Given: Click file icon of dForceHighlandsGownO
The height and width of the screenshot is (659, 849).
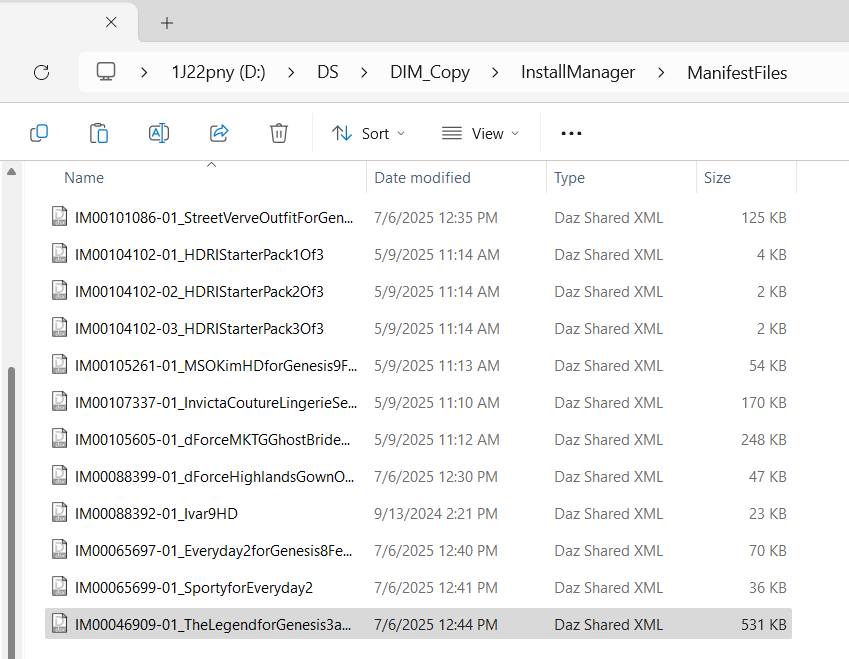Looking at the screenshot, I should coord(60,475).
